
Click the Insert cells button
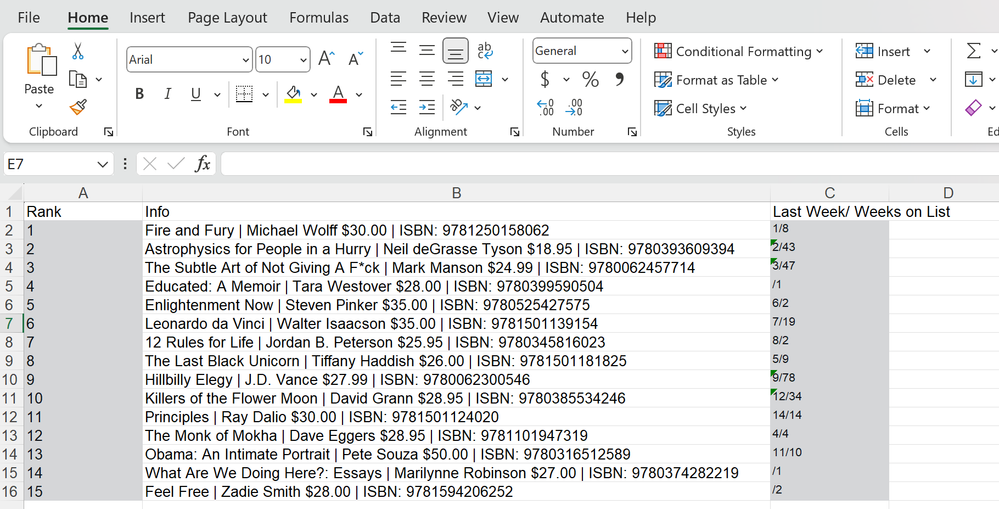(883, 51)
